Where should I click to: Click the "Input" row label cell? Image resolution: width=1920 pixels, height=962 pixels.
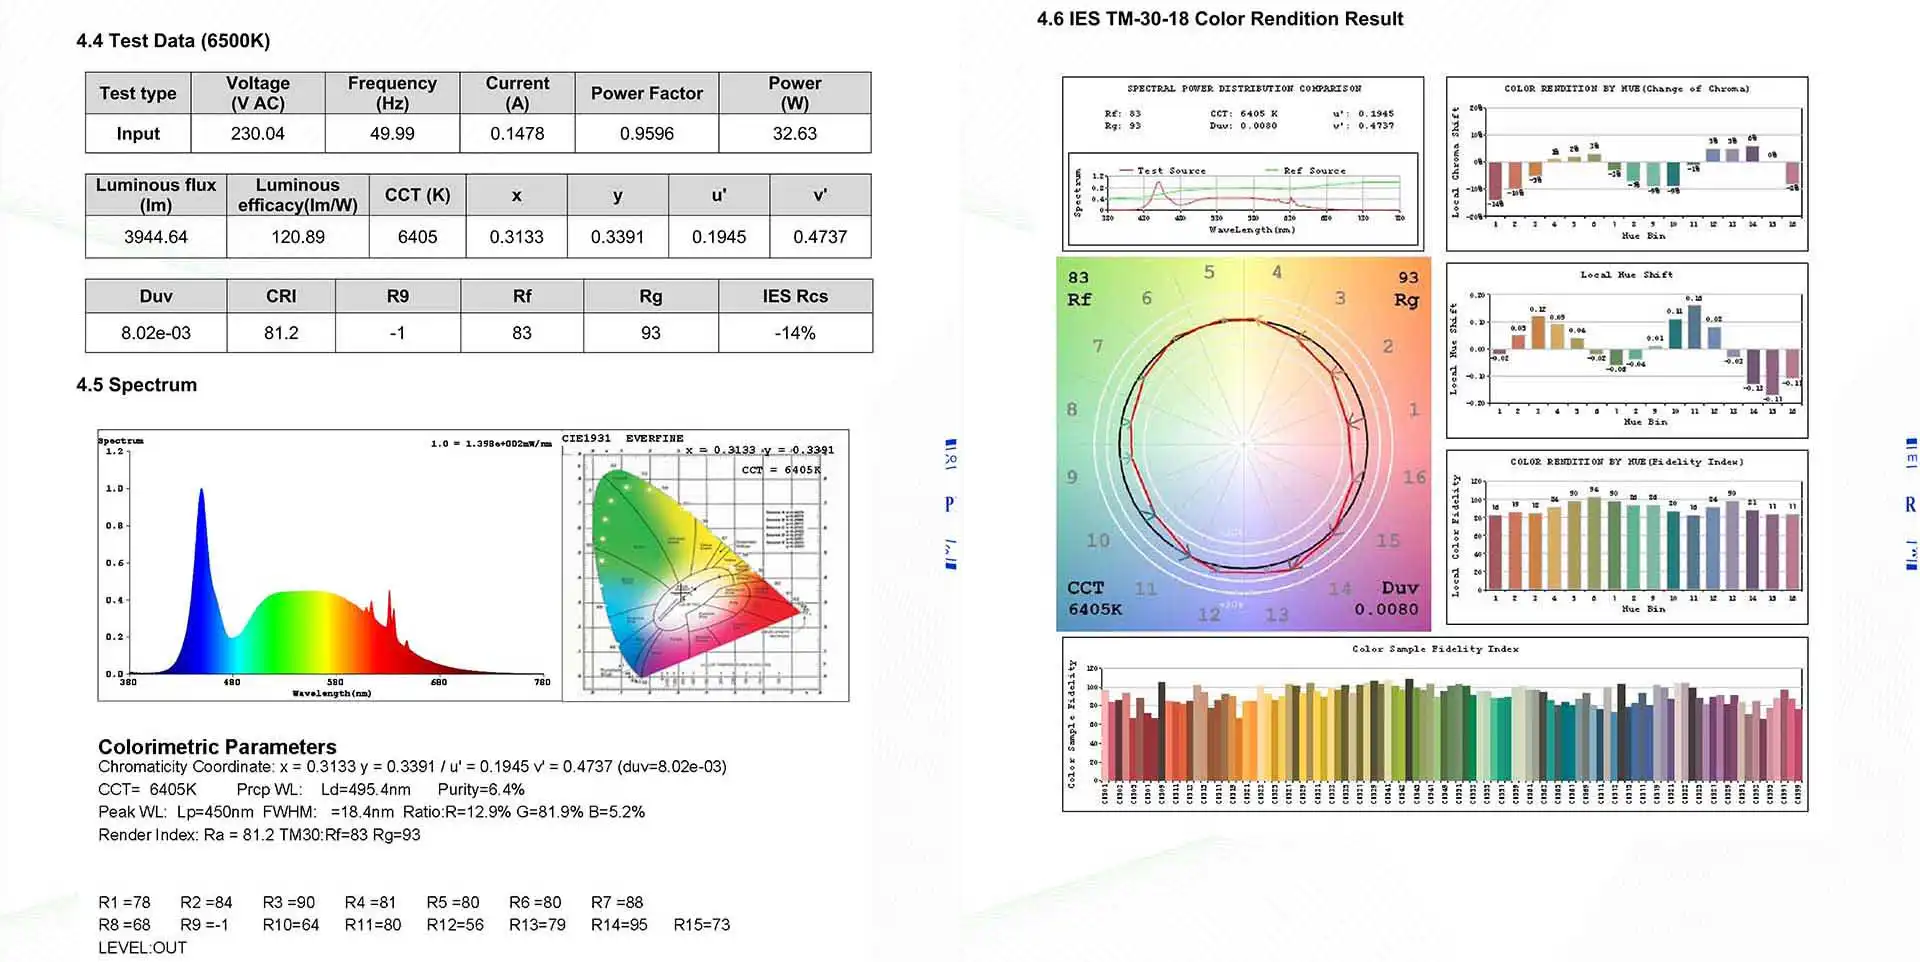point(138,133)
